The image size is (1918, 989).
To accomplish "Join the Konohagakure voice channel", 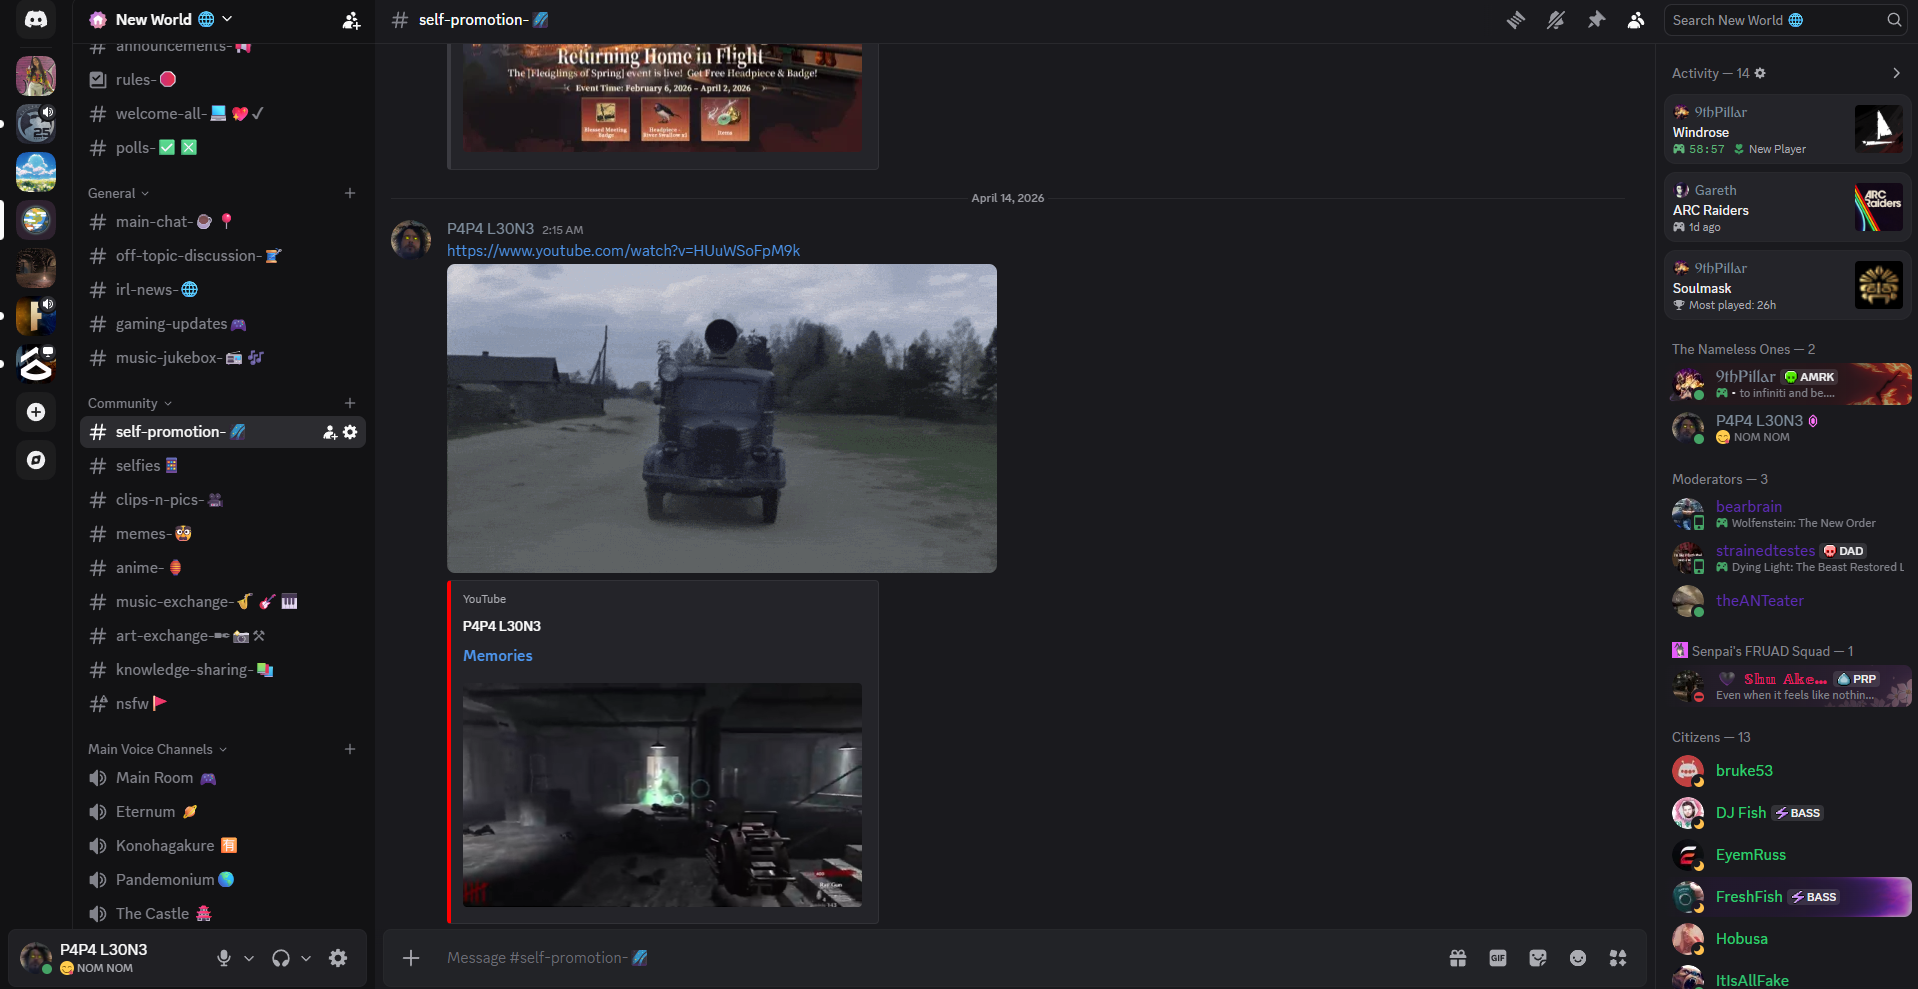I will coord(223,846).
